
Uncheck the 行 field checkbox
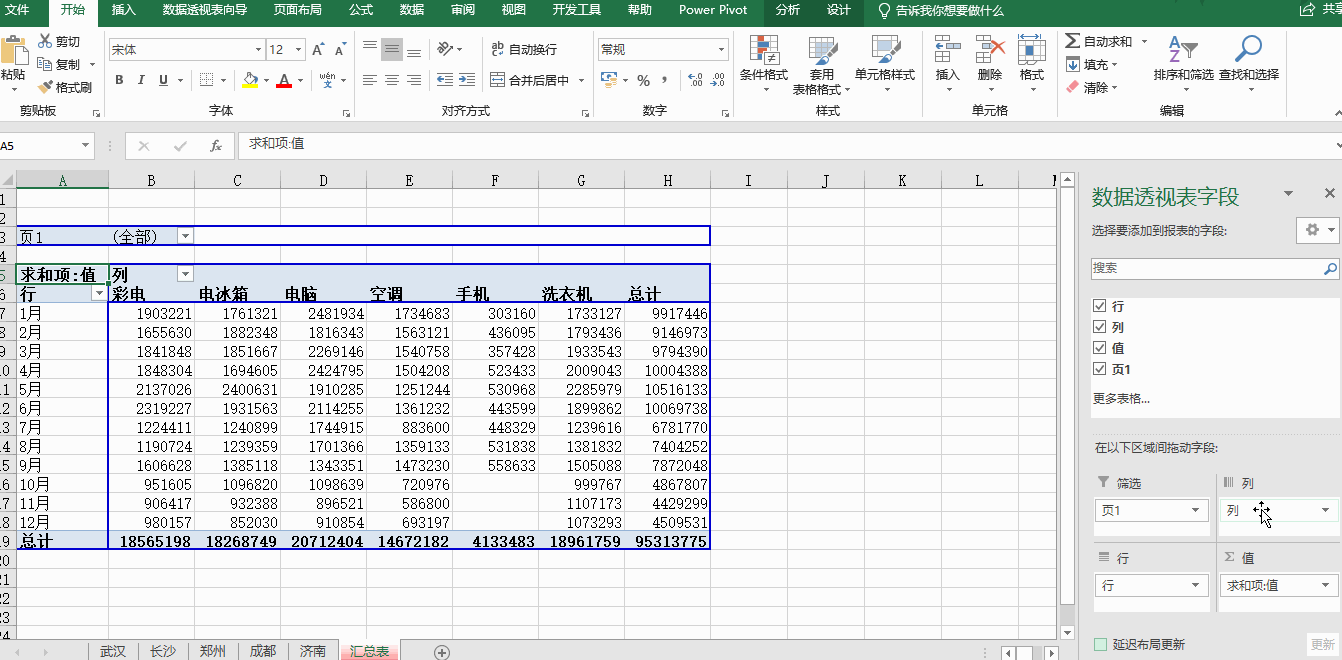[1100, 306]
